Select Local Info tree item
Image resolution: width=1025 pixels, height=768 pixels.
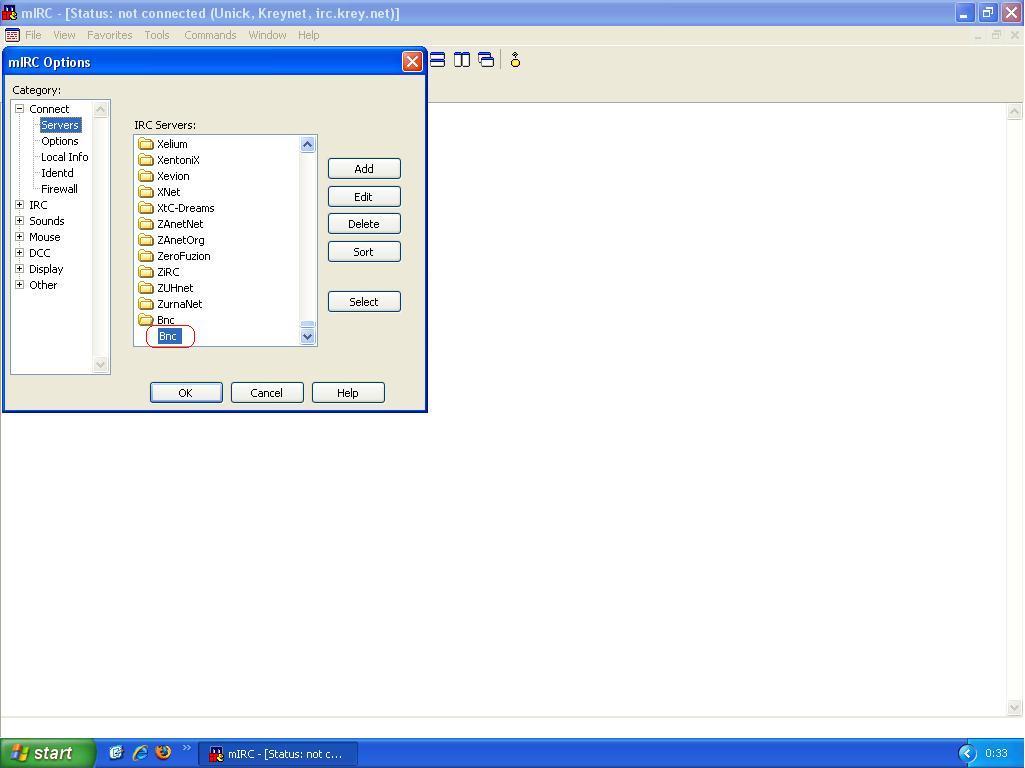point(64,157)
